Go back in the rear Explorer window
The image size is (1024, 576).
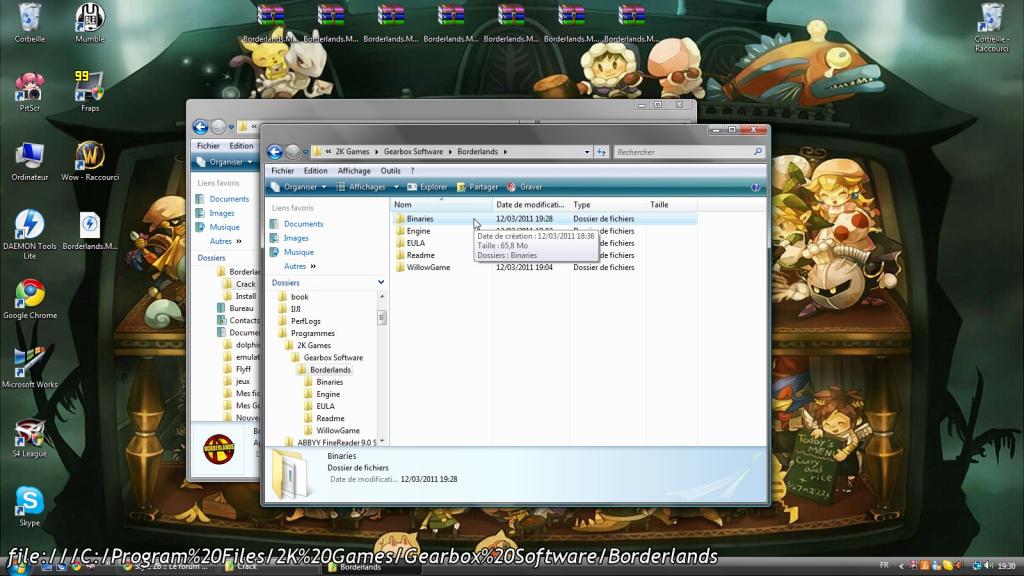(x=200, y=127)
